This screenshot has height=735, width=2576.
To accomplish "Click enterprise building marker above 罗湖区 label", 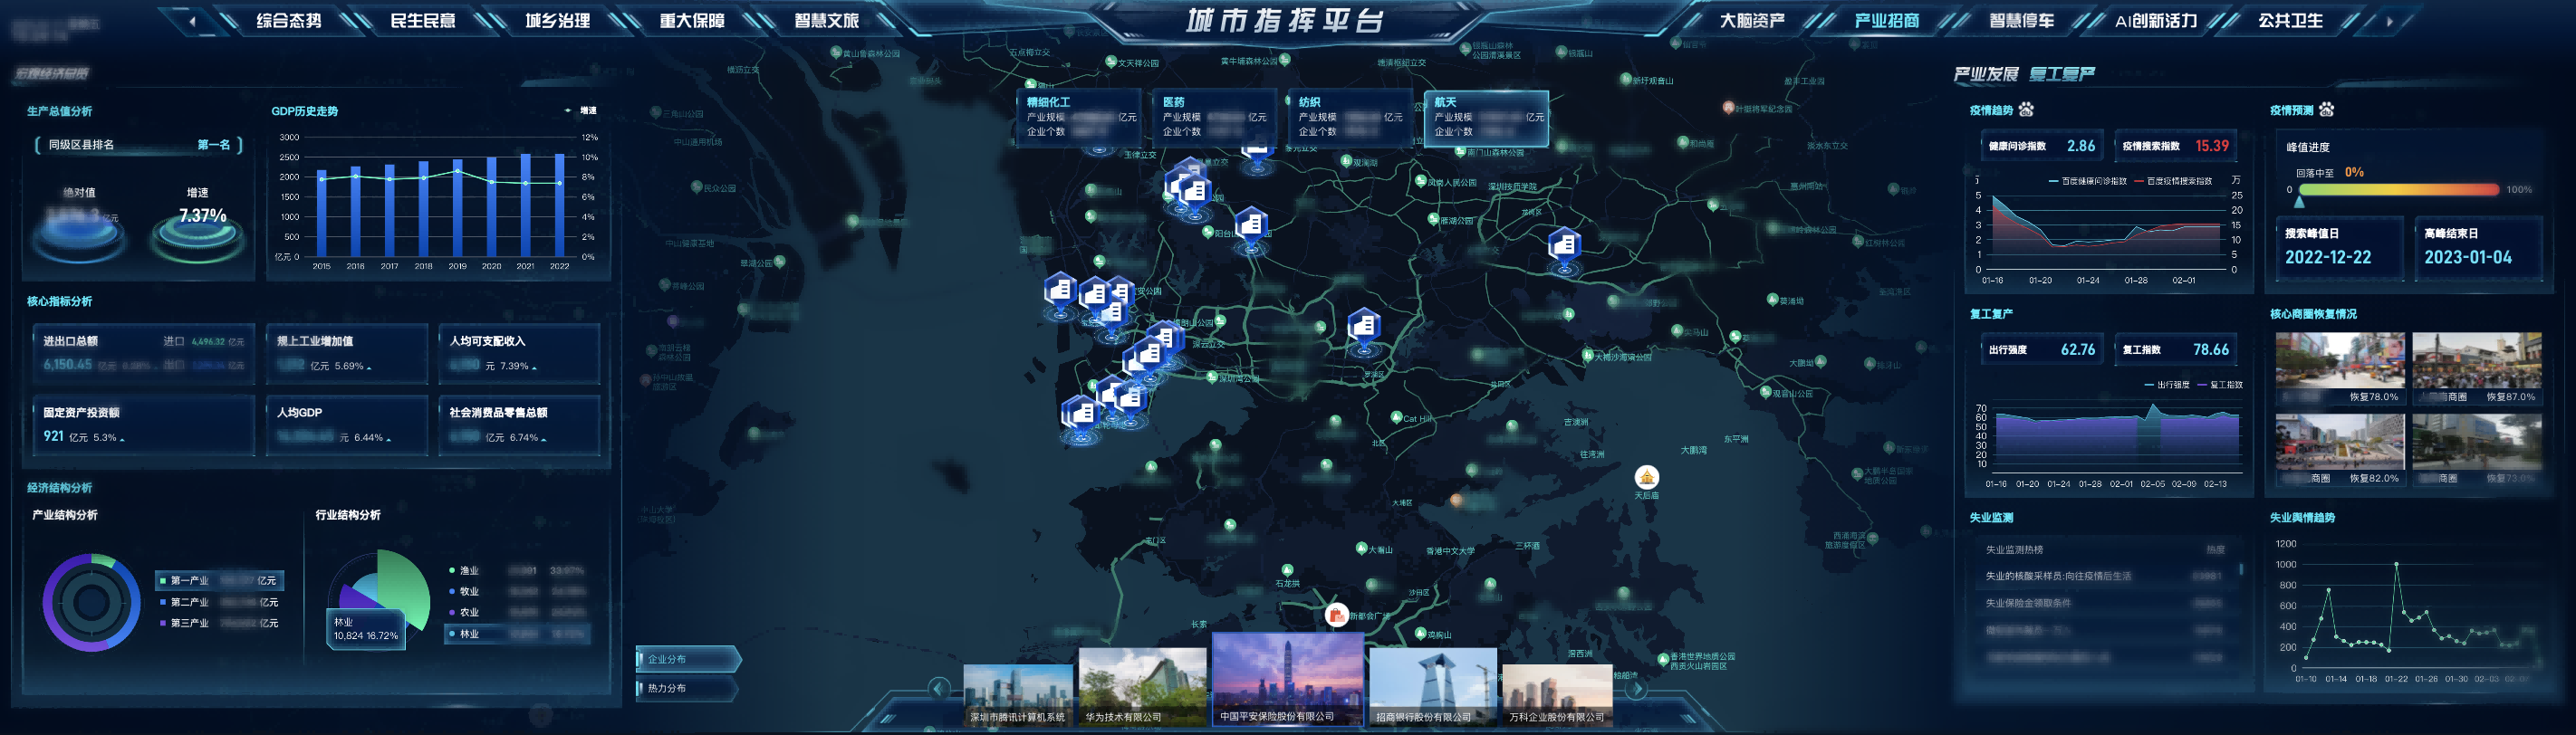I will 1364,327.
